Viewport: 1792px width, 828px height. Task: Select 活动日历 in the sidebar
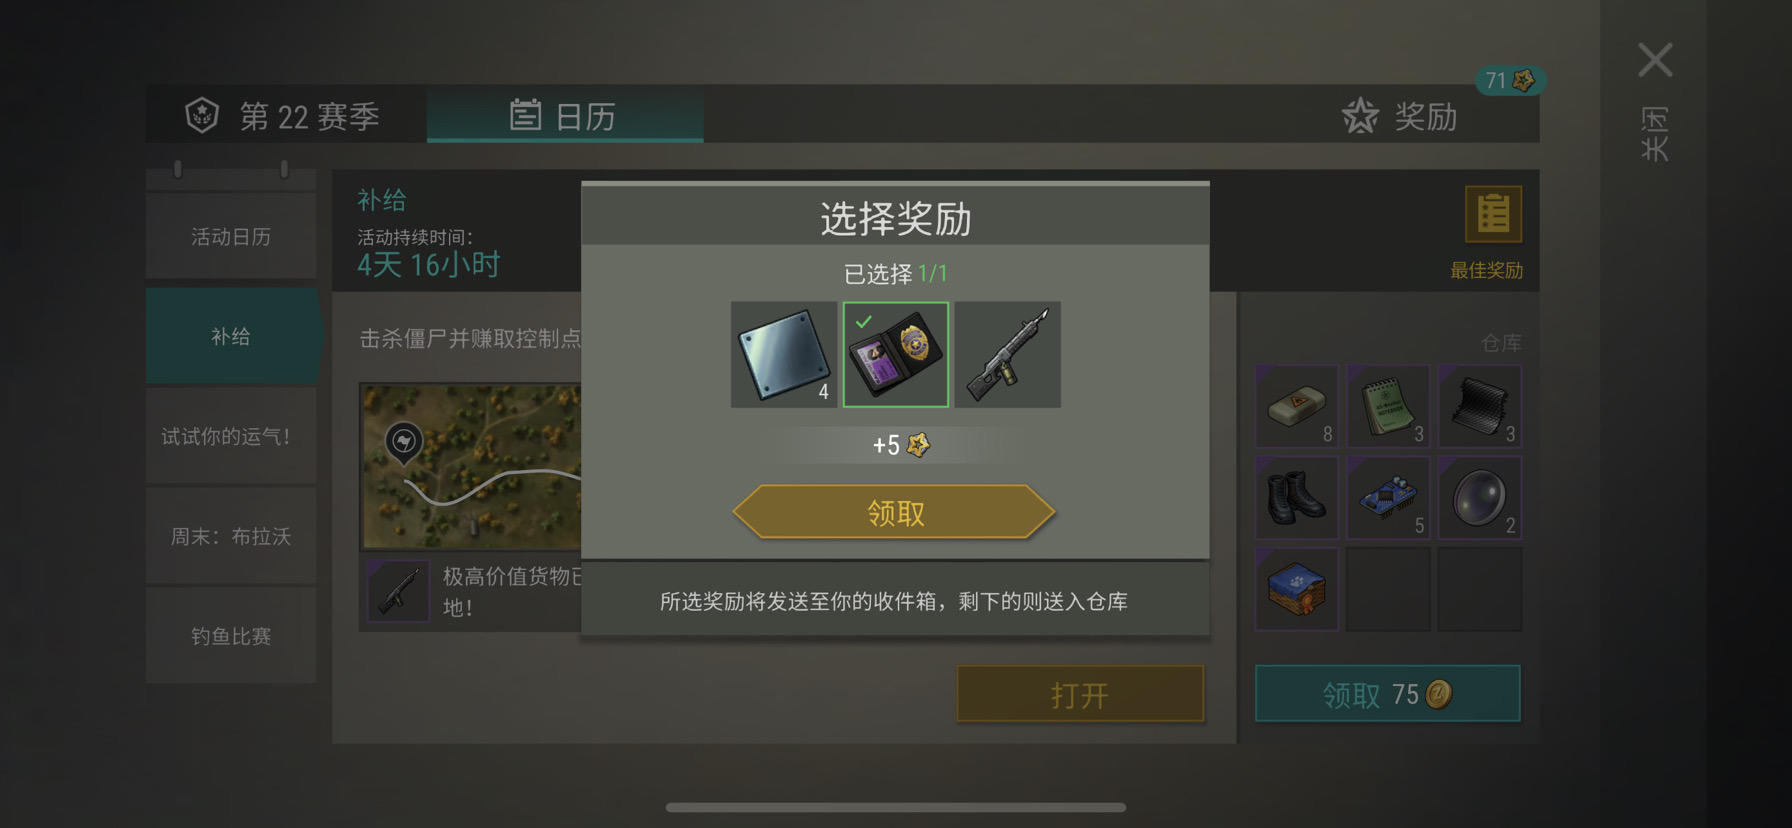tap(231, 236)
